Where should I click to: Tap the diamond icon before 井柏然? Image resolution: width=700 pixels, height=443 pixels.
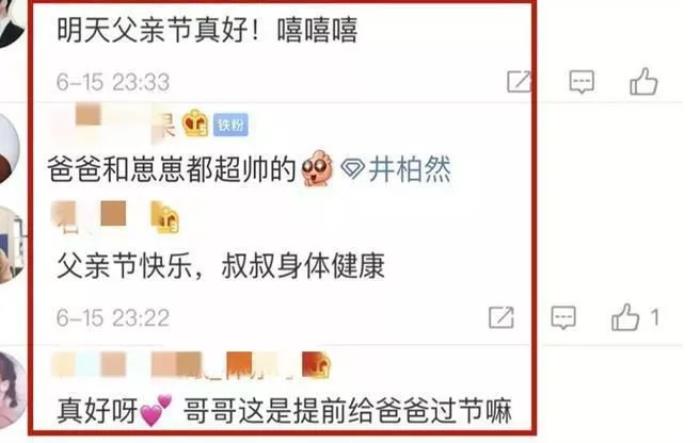point(353,170)
